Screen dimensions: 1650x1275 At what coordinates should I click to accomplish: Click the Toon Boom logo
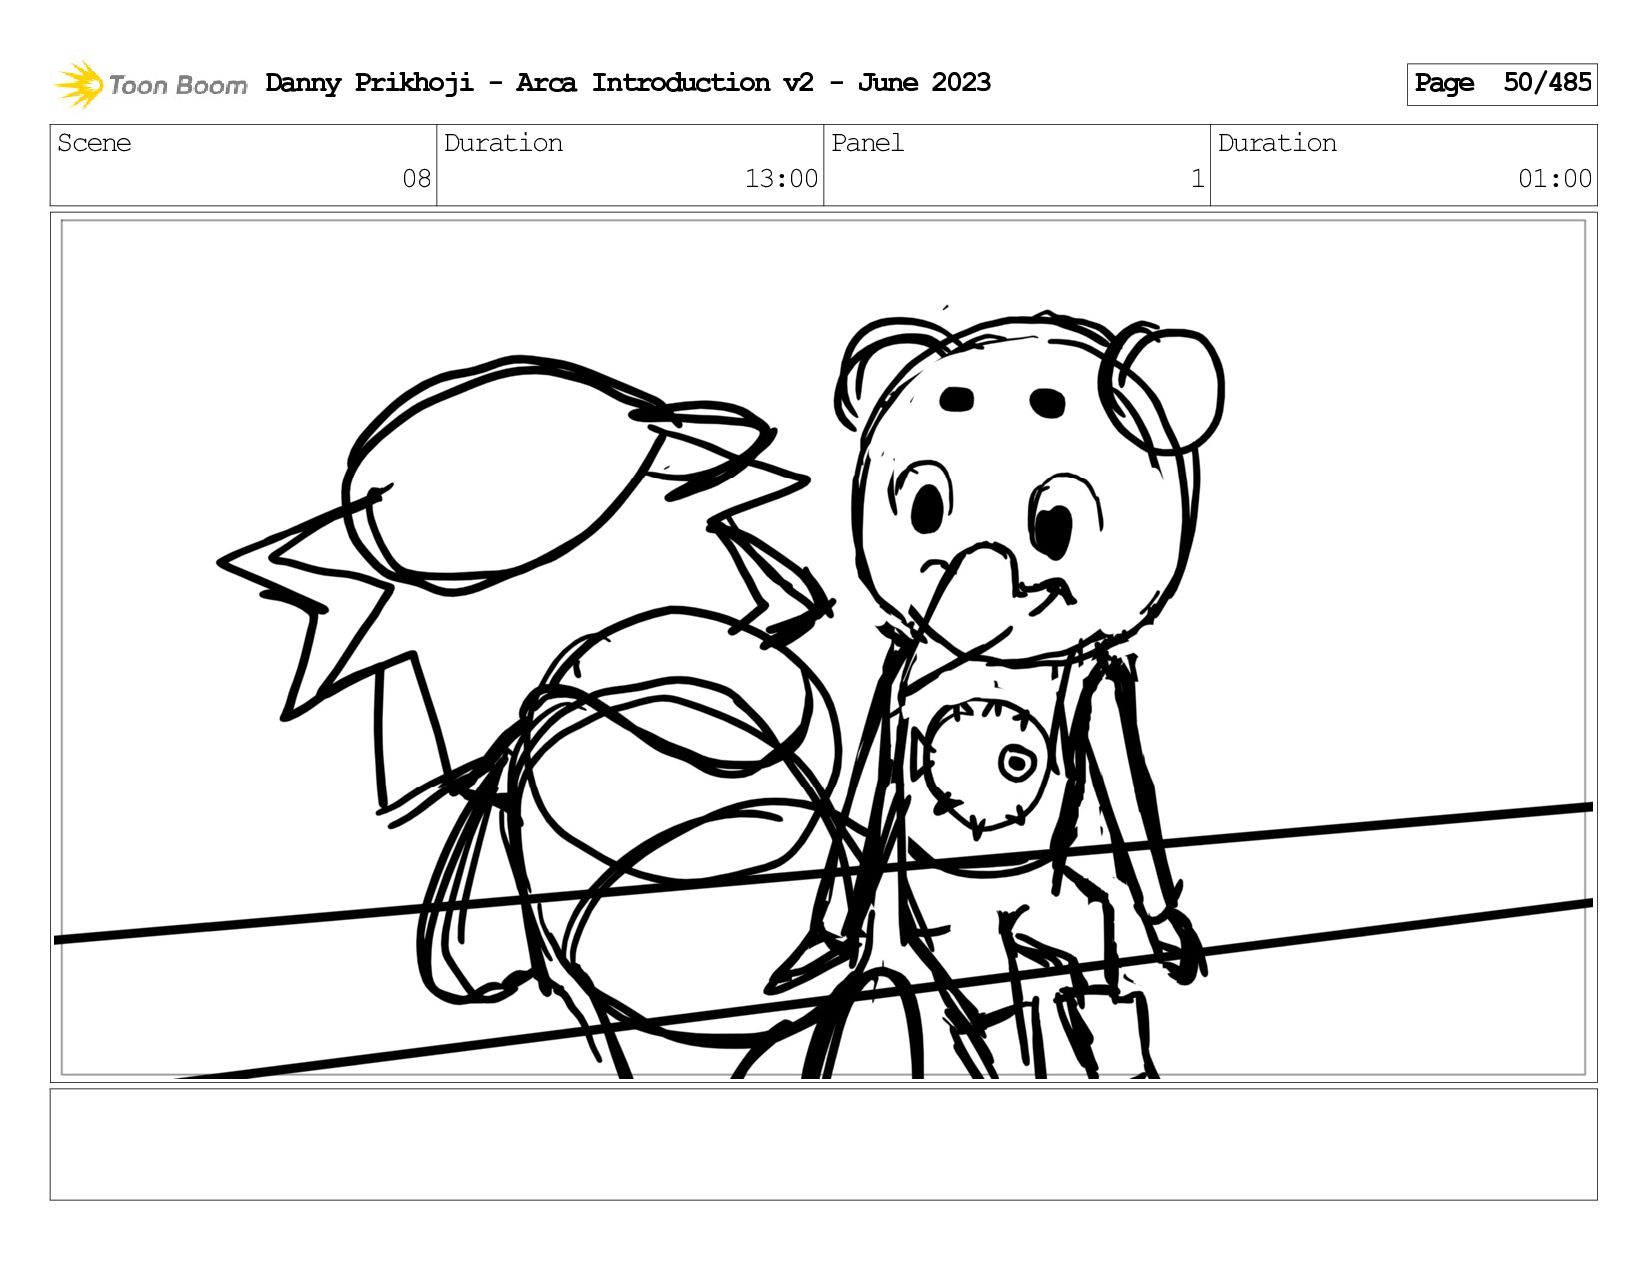150,84
